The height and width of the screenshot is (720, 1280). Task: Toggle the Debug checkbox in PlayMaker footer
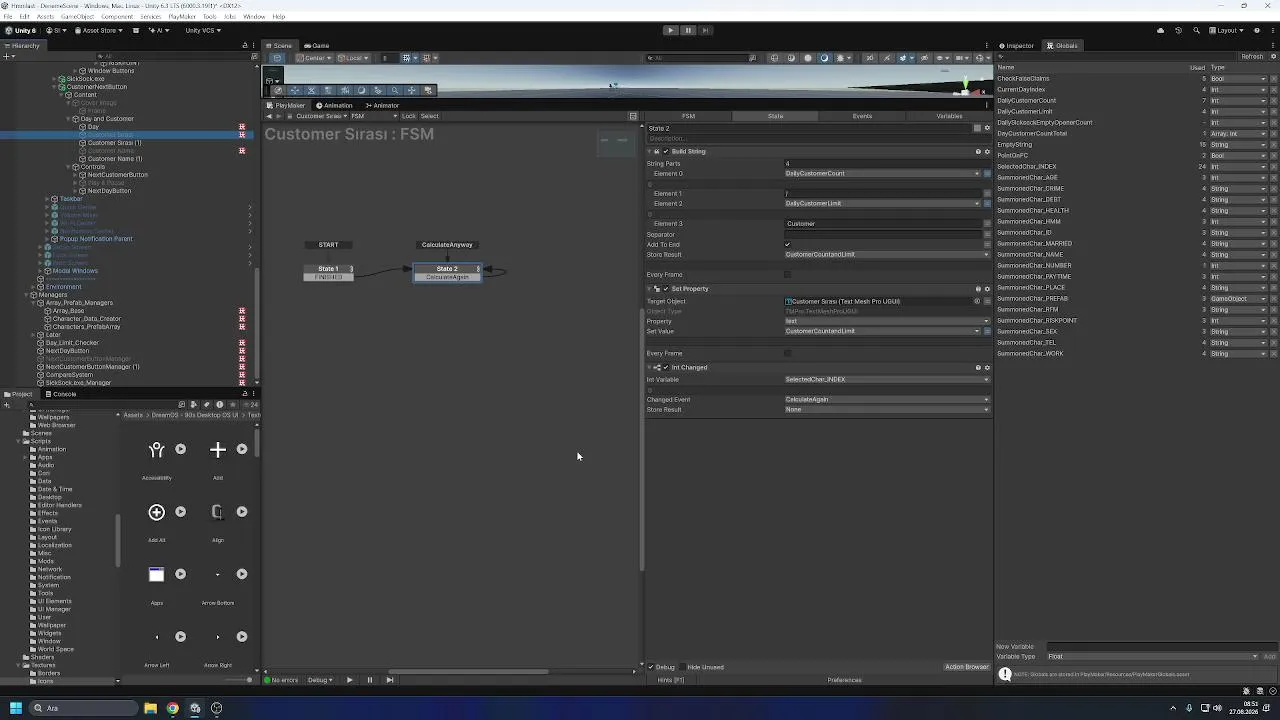pos(651,667)
